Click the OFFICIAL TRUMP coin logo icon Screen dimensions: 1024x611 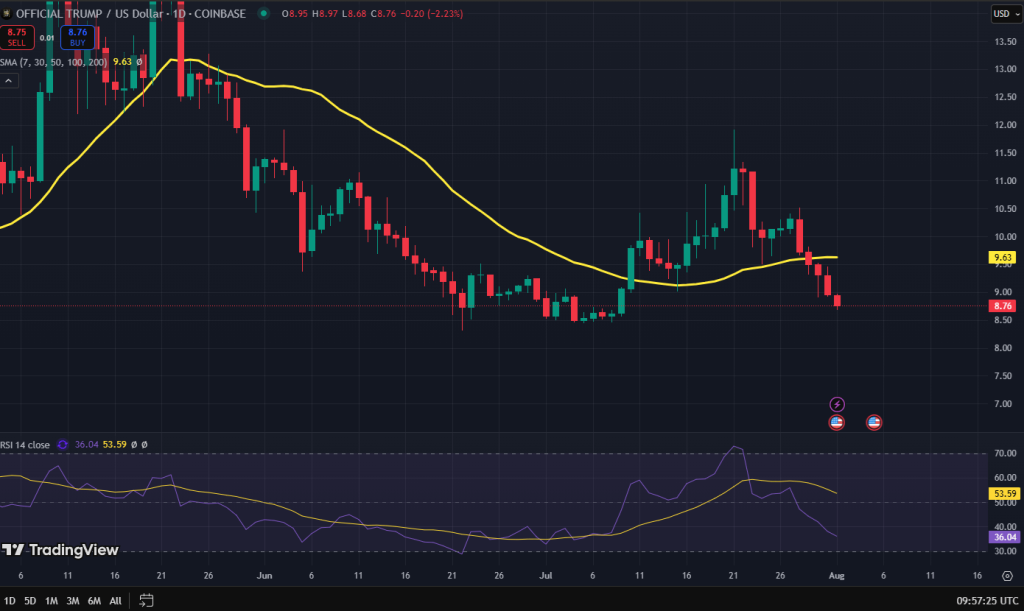[7, 14]
